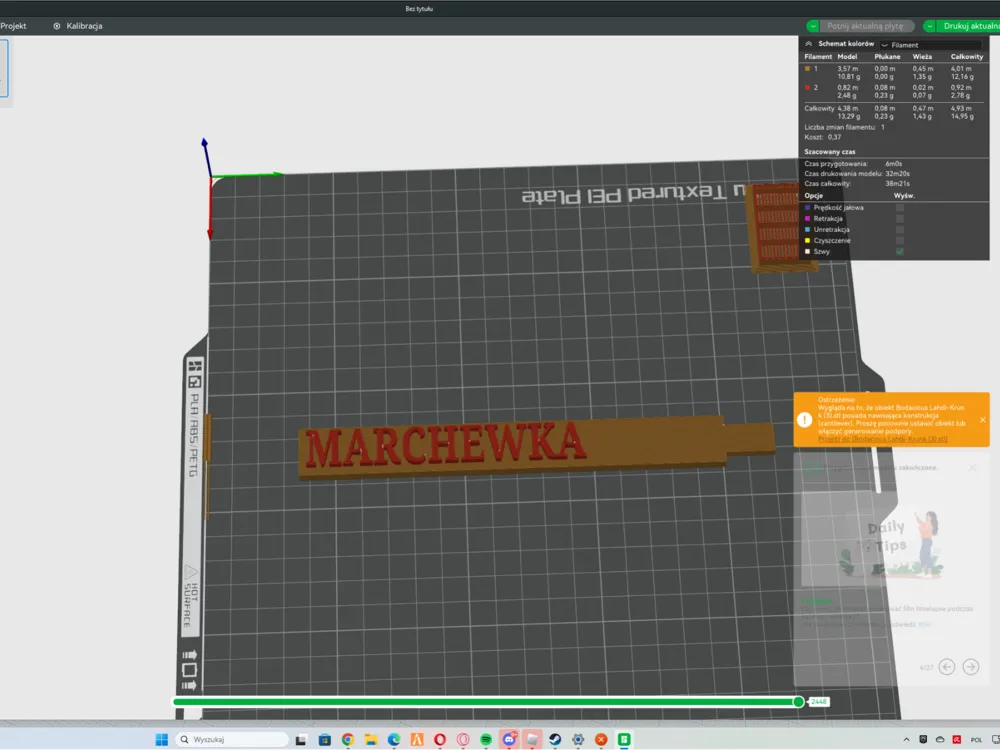The image size is (1000, 750).
Task: Show the next Daily Tip arrow
Action: (971, 666)
